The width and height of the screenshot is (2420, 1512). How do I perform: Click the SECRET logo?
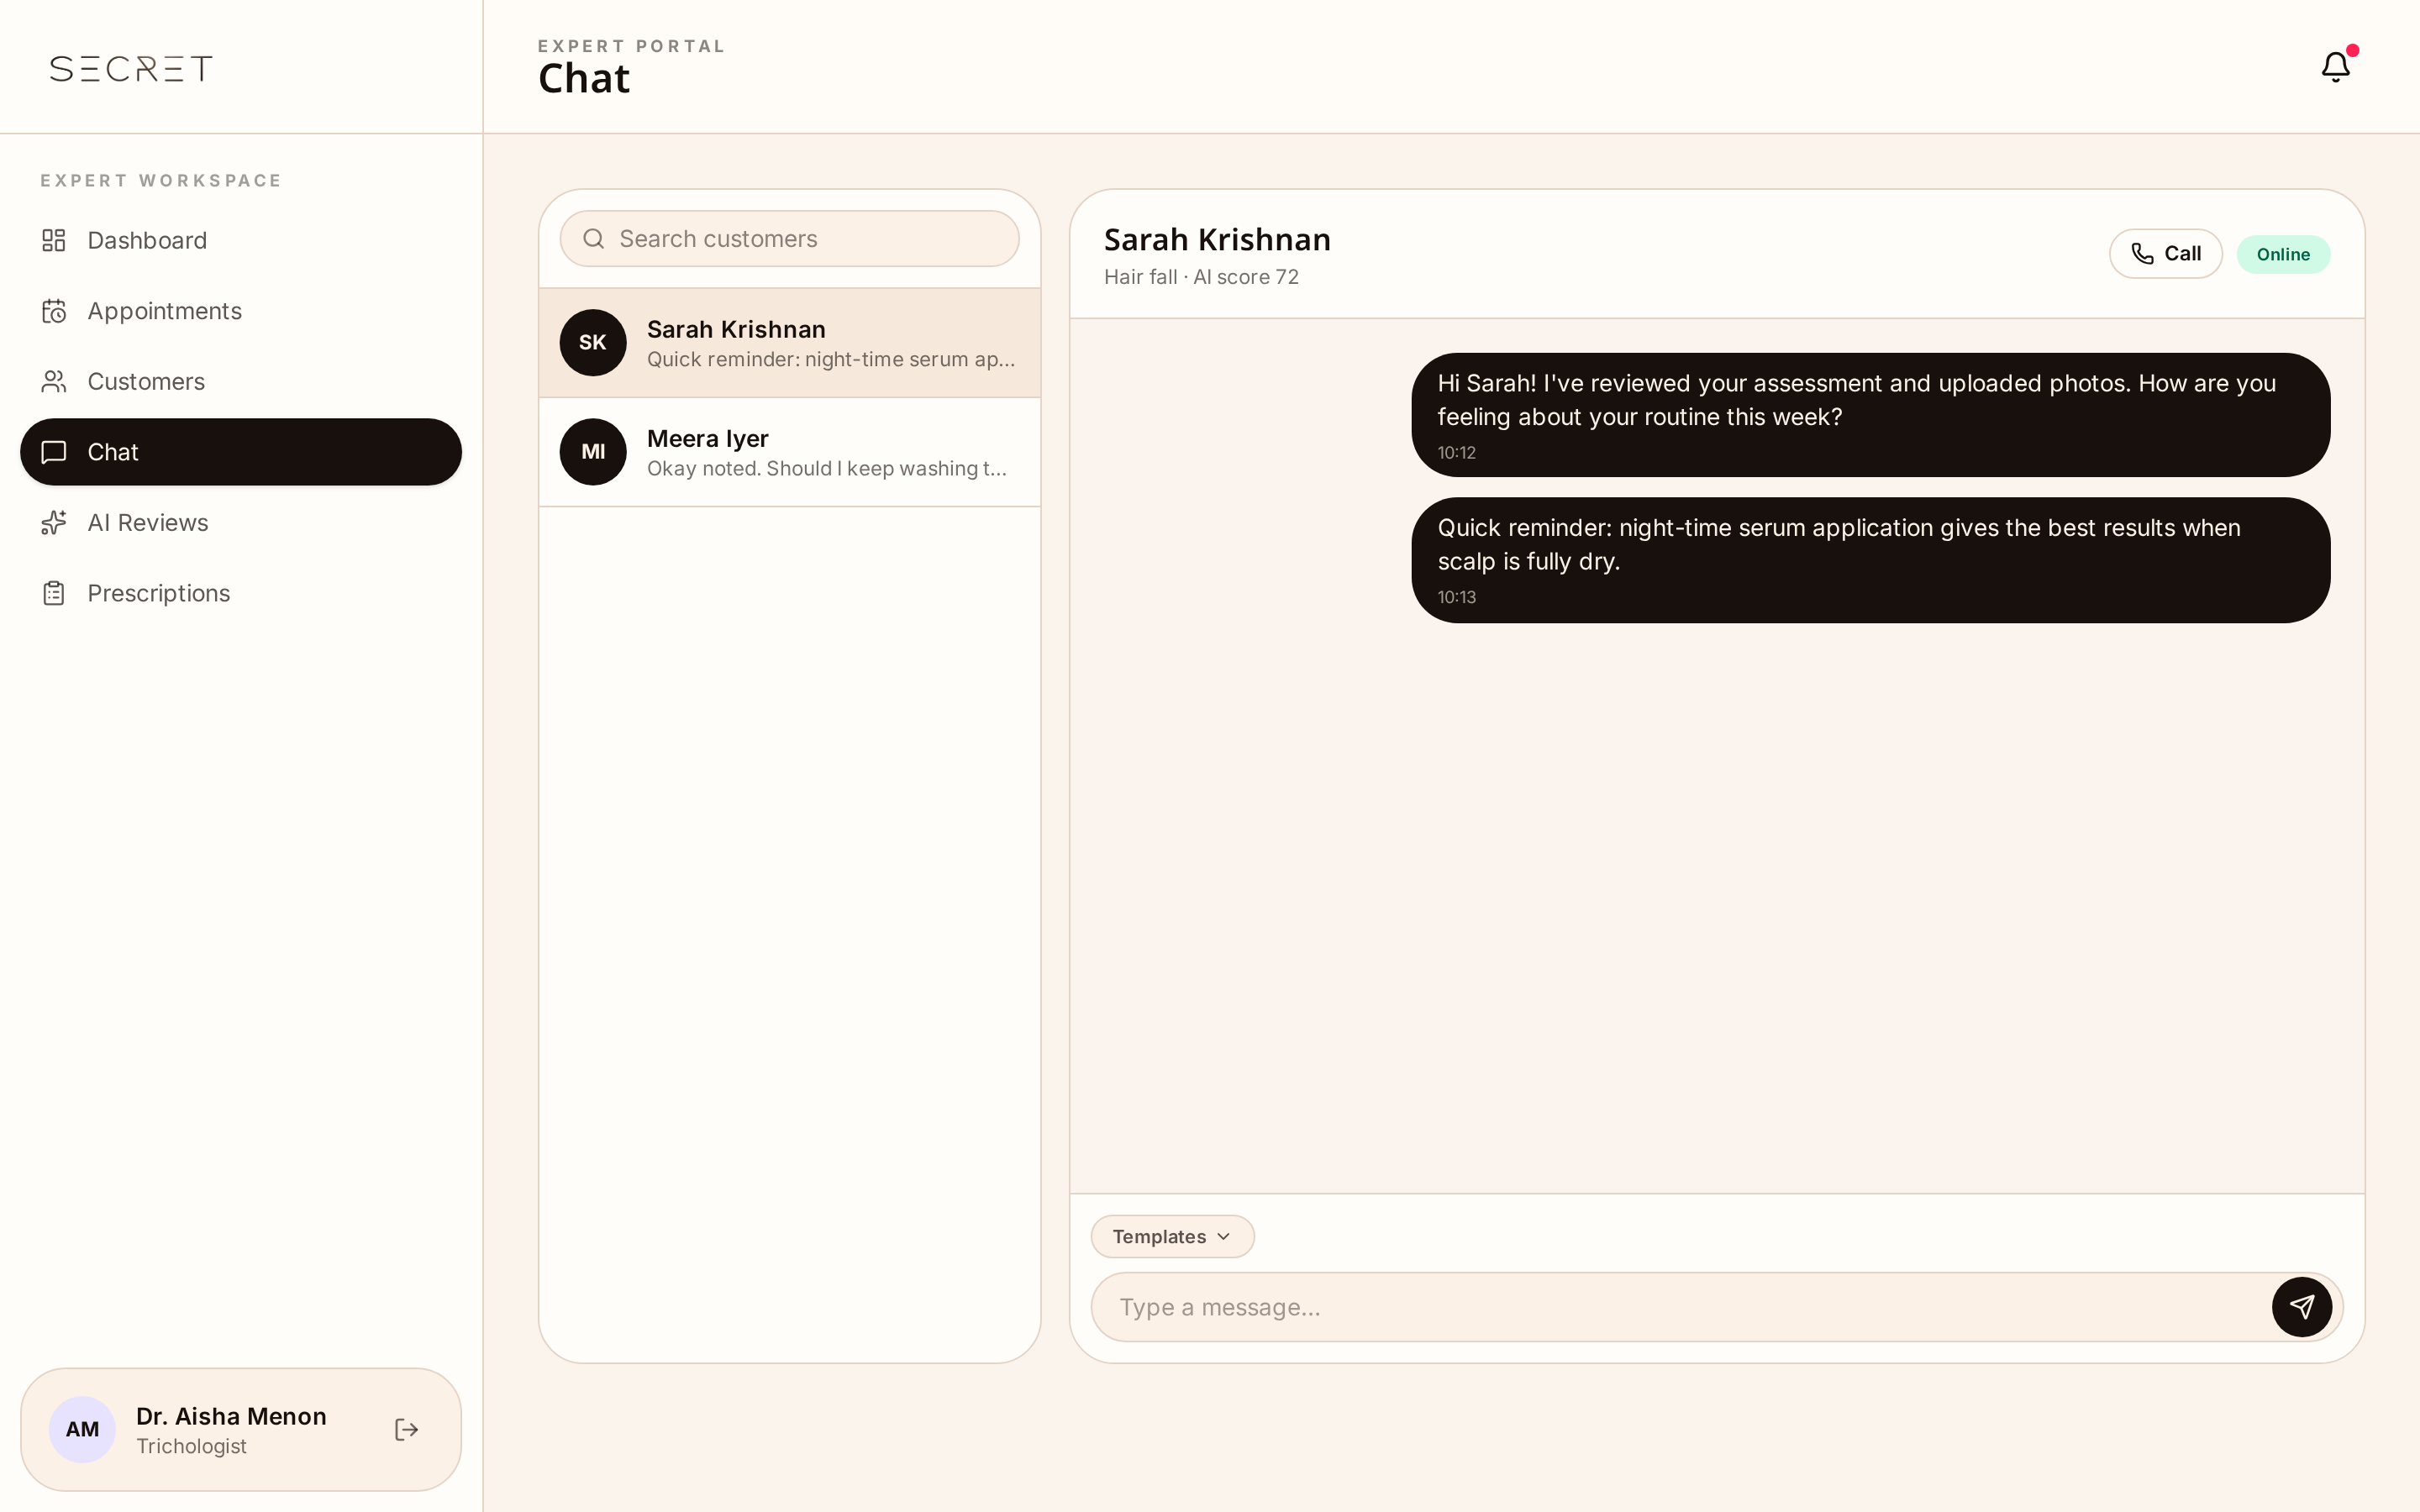click(131, 68)
